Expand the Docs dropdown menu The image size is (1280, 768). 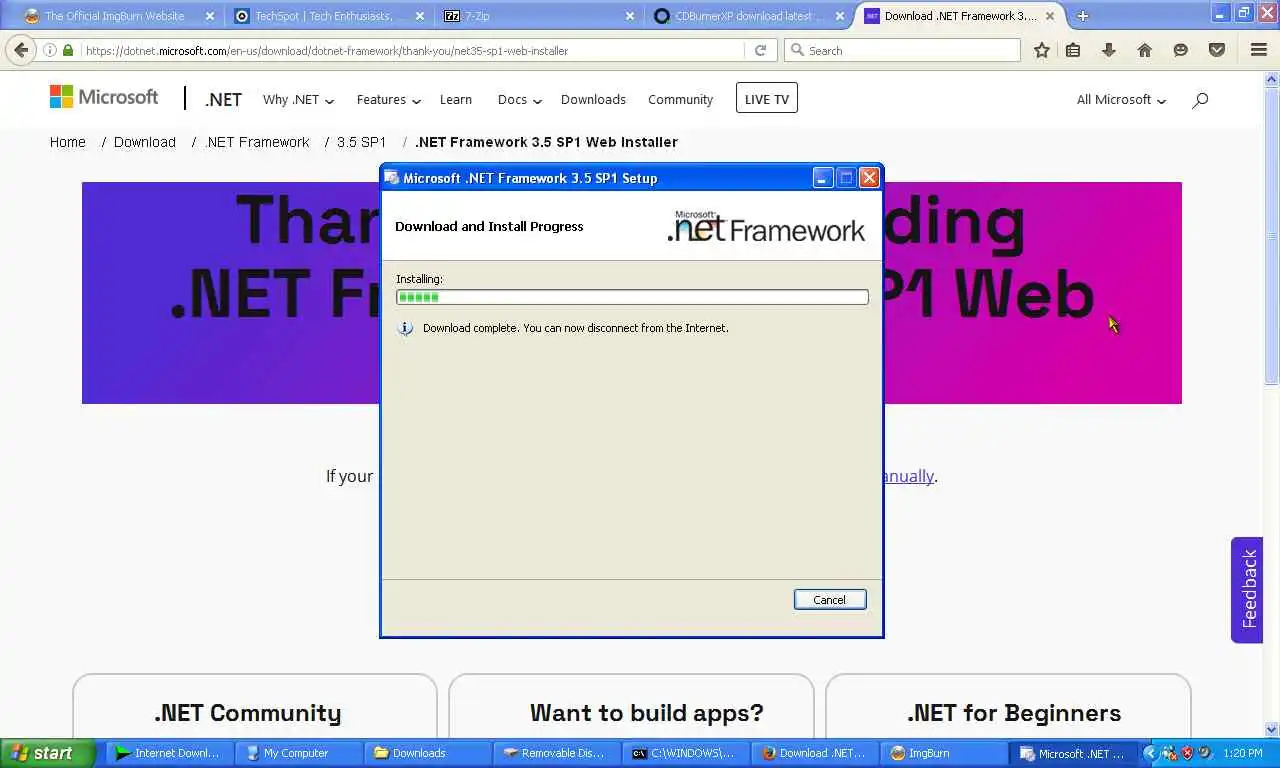pyautogui.click(x=520, y=99)
